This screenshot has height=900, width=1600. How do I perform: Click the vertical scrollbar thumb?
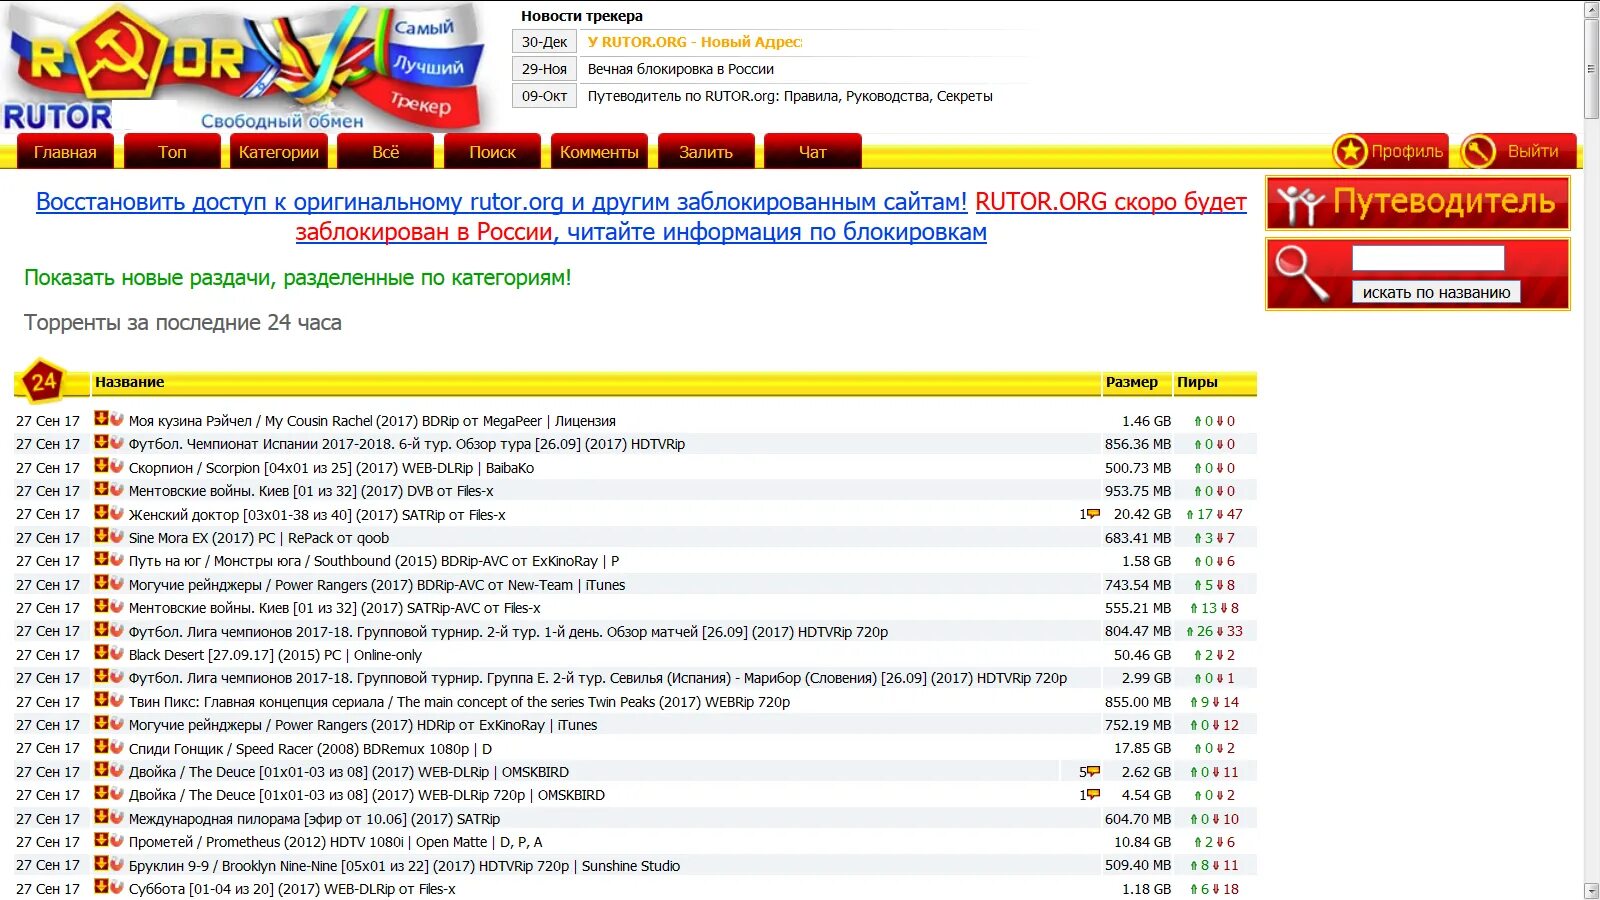click(x=1591, y=69)
